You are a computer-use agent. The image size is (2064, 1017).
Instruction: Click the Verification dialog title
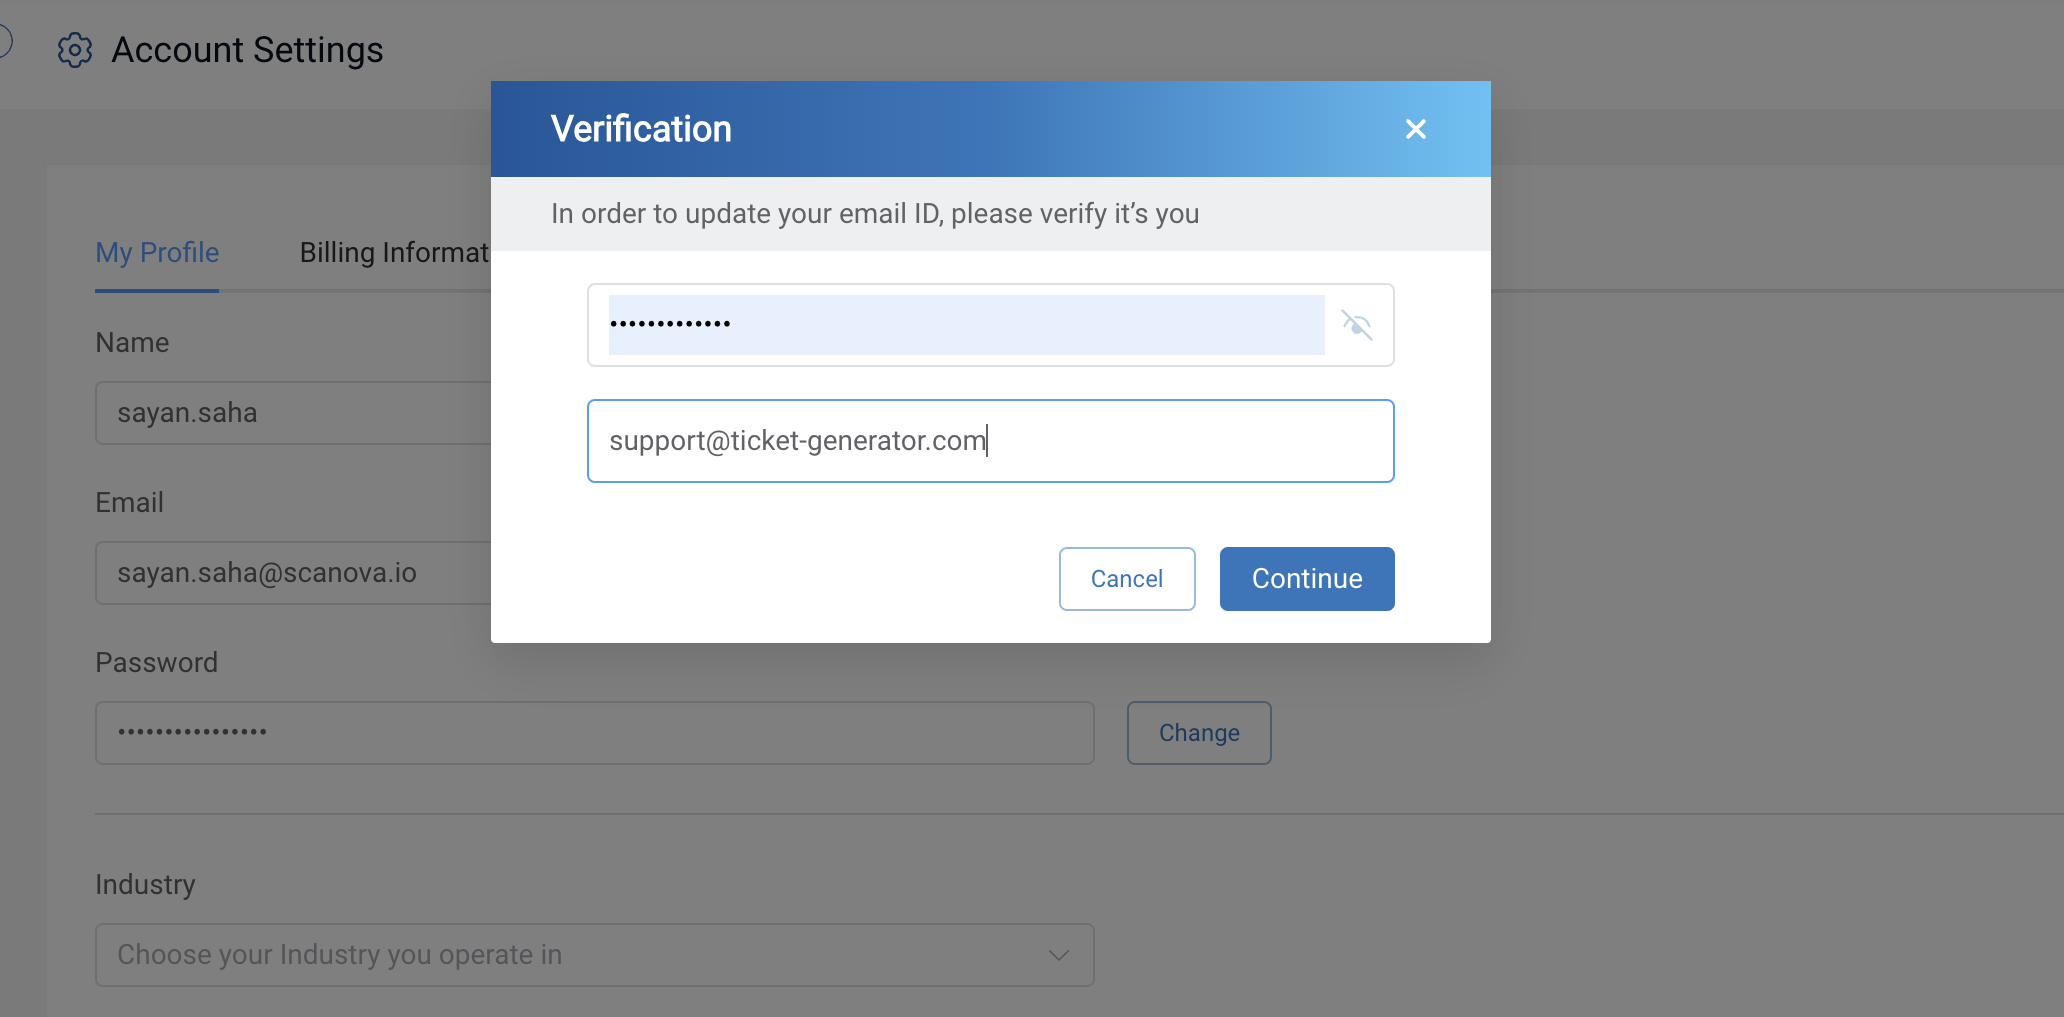tap(641, 129)
